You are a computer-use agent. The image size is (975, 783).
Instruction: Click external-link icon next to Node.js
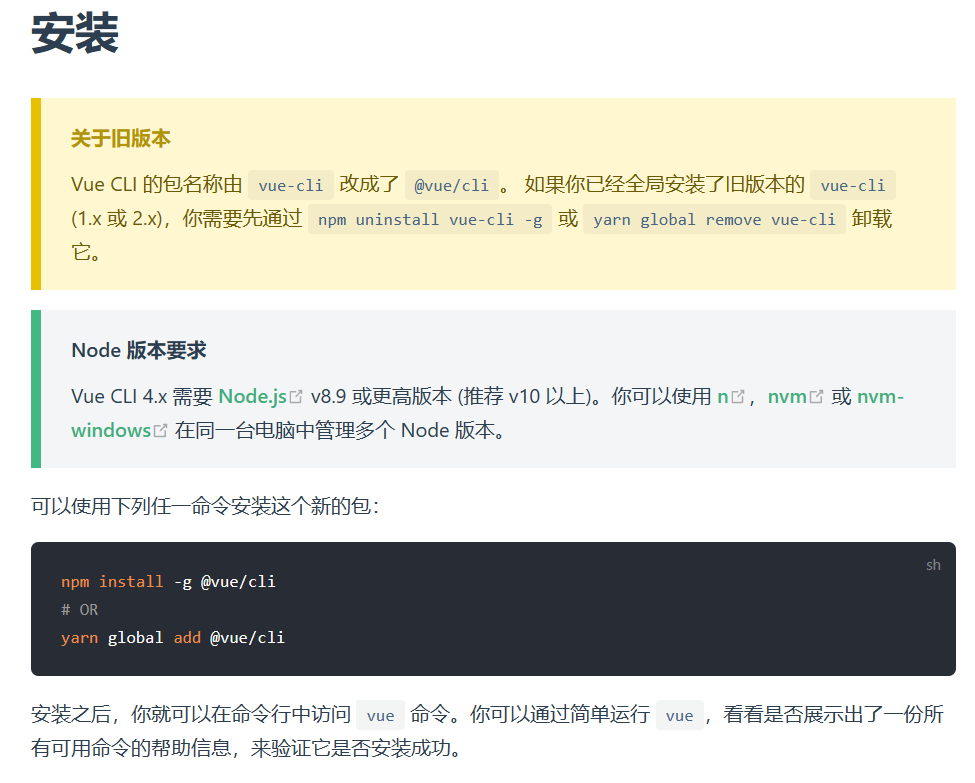coord(296,397)
